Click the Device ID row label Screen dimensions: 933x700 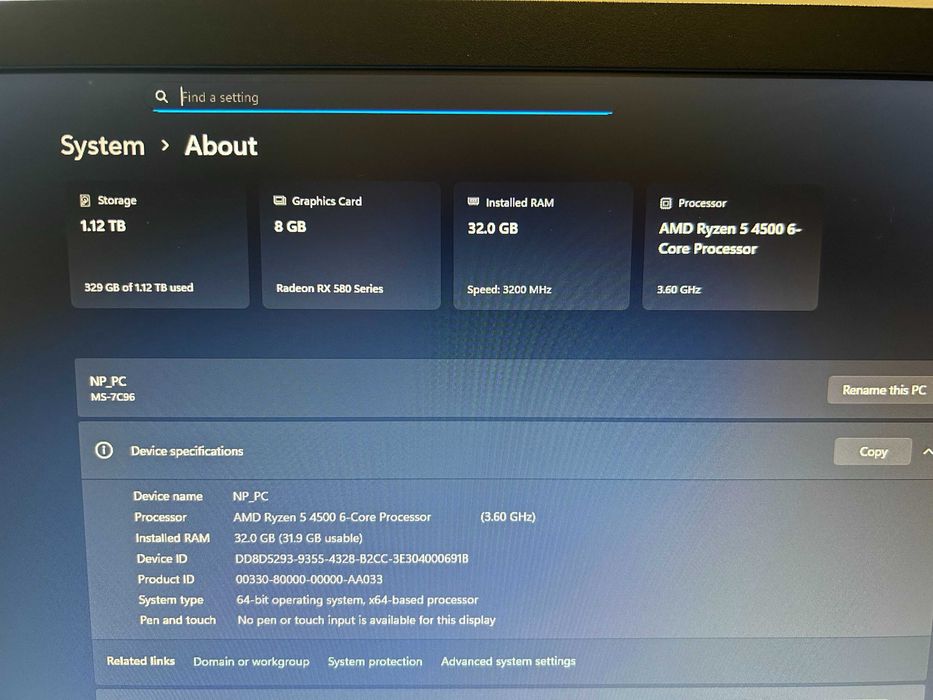click(x=162, y=558)
